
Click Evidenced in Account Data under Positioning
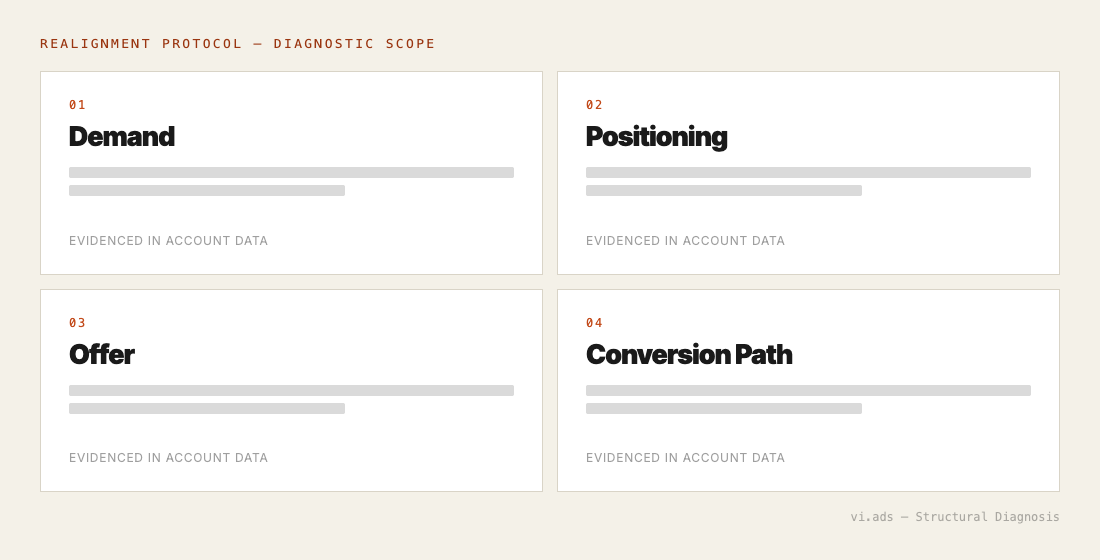(685, 241)
